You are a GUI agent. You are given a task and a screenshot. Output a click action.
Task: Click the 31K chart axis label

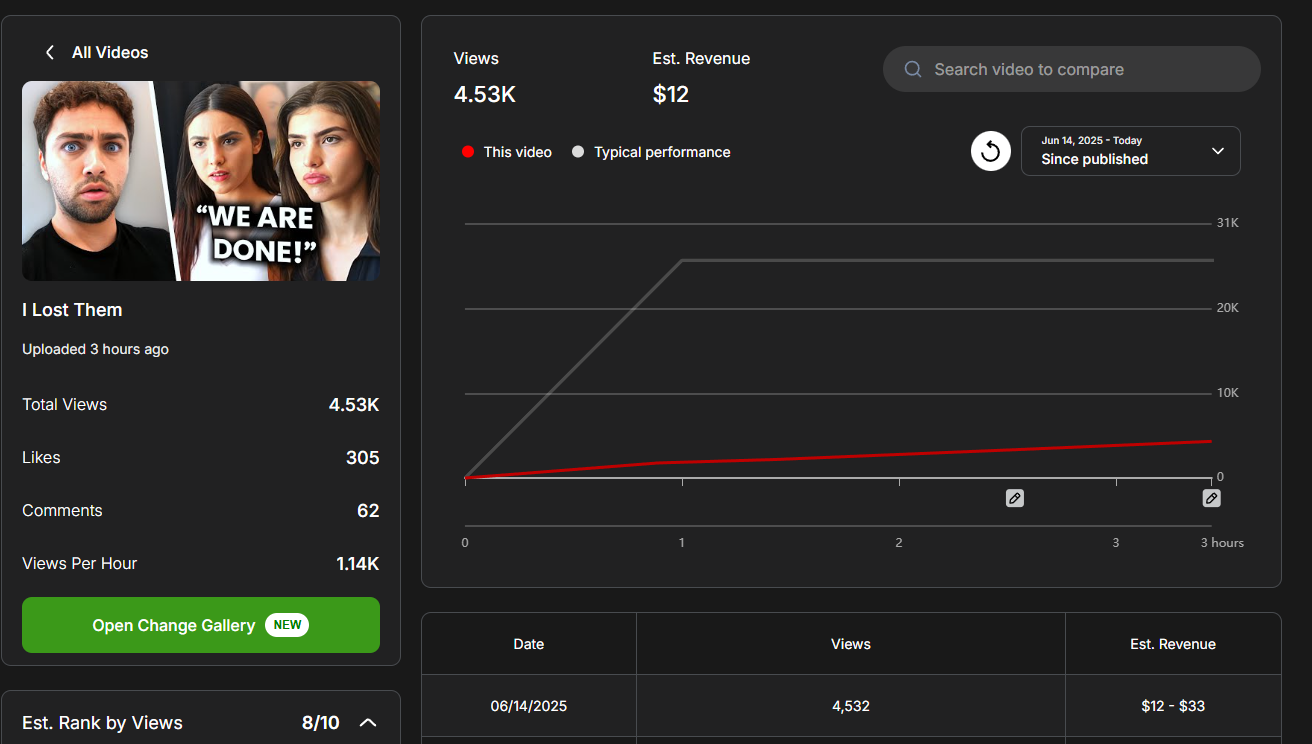1227,223
